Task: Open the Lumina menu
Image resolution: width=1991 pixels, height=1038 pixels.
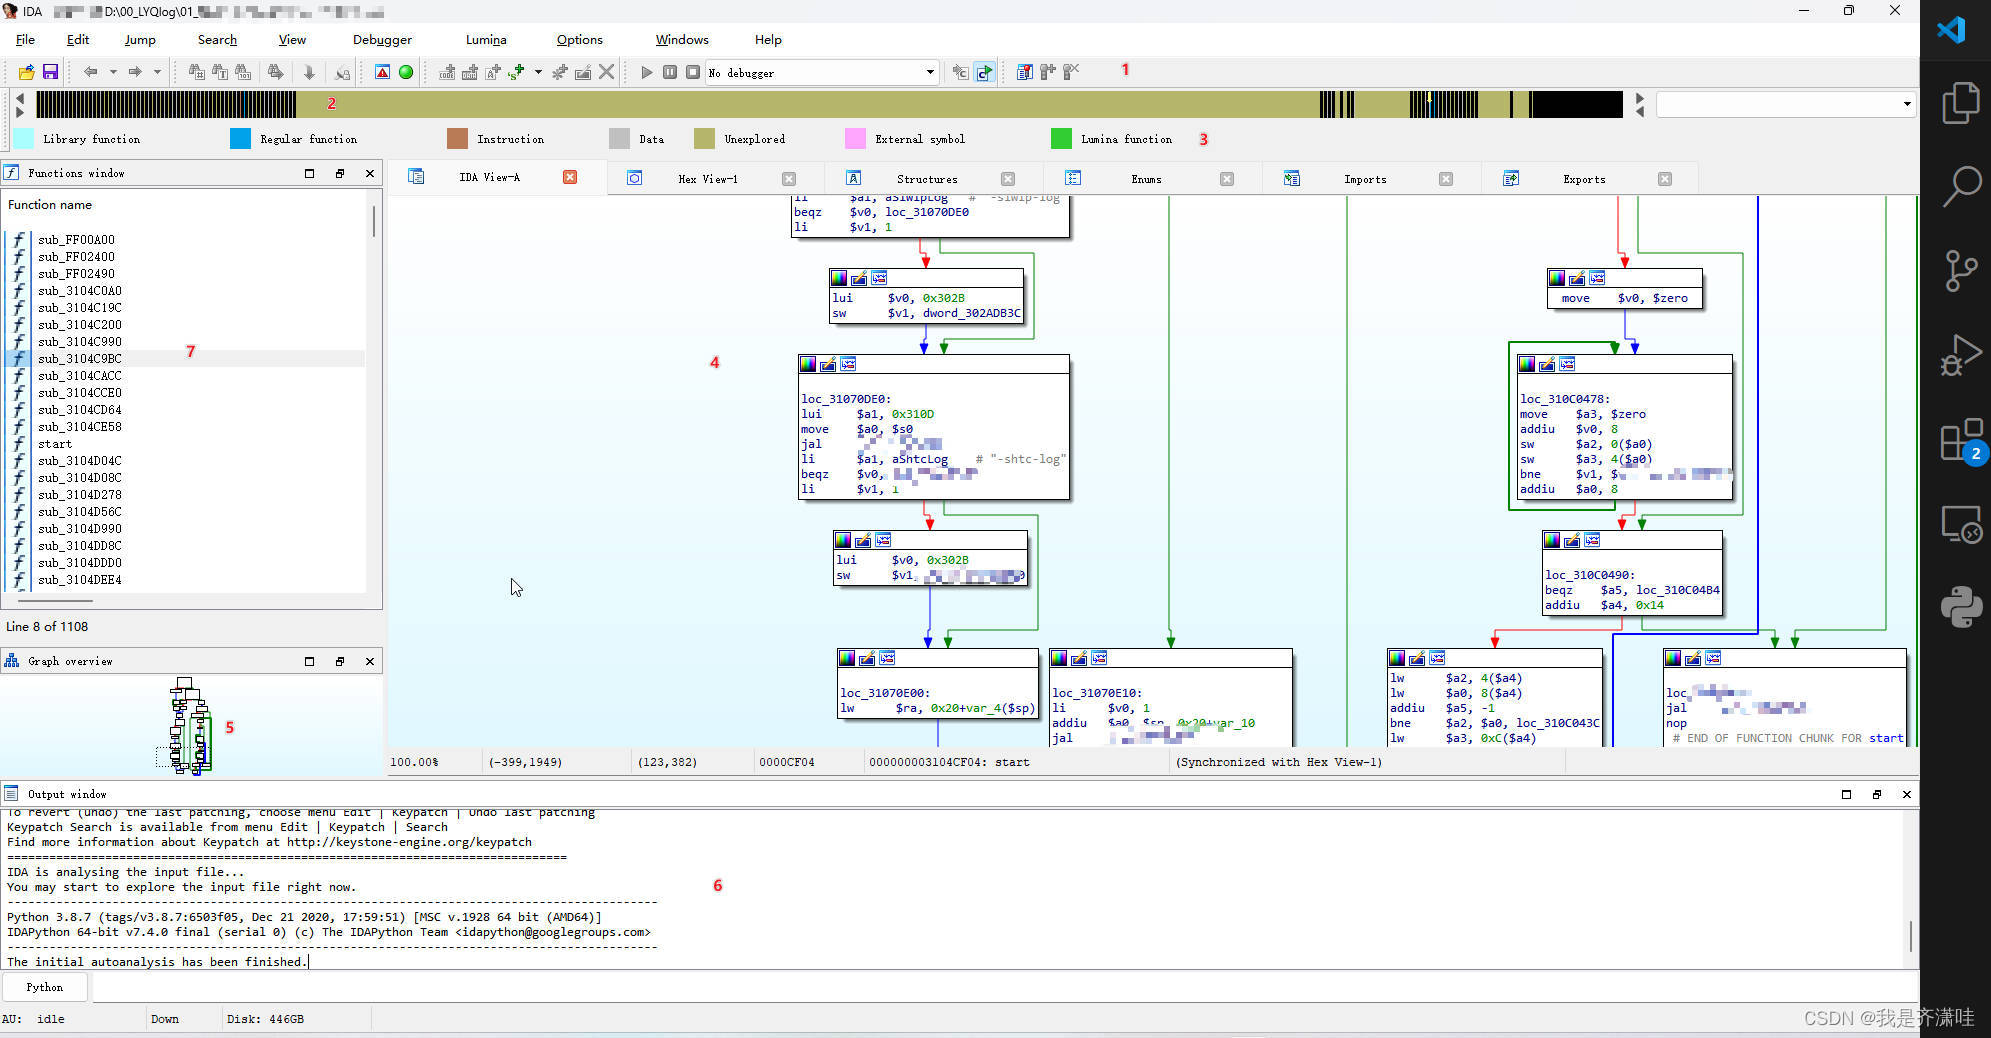Action: coord(486,40)
